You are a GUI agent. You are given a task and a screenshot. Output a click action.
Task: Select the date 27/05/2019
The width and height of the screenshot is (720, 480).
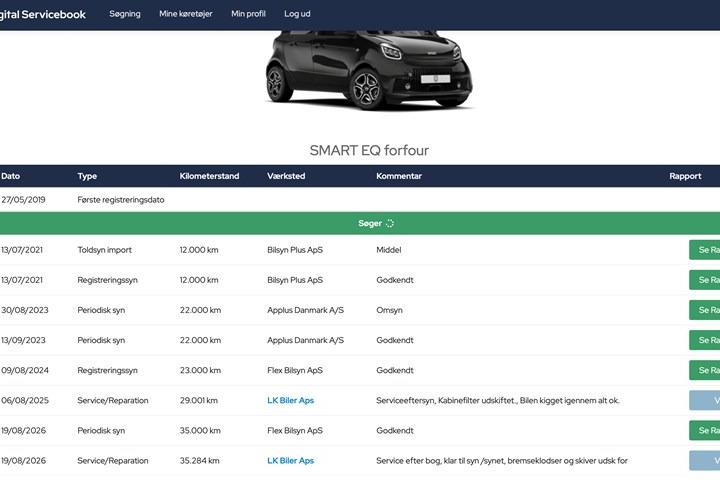[x=23, y=200]
